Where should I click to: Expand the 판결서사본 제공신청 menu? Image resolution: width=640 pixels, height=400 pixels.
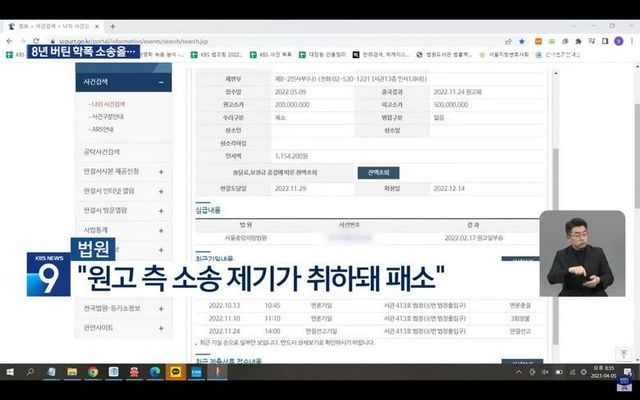161,171
